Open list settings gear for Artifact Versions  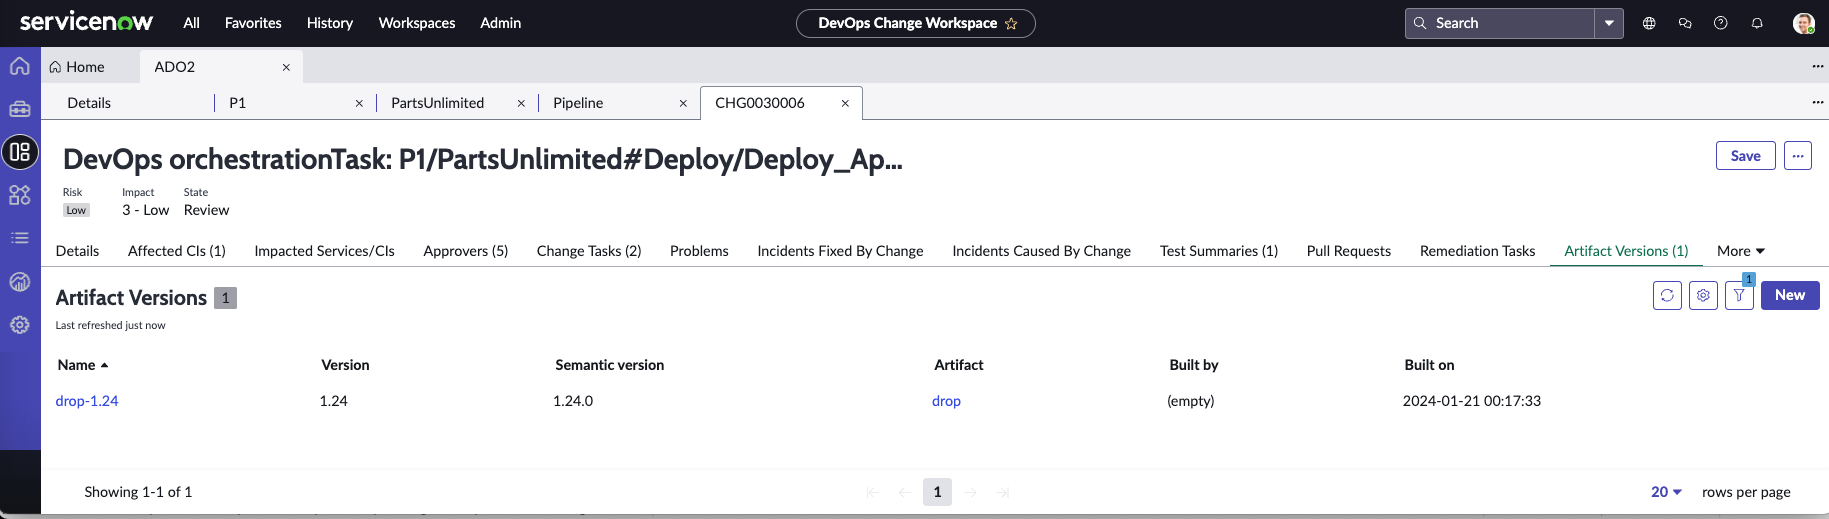1703,295
